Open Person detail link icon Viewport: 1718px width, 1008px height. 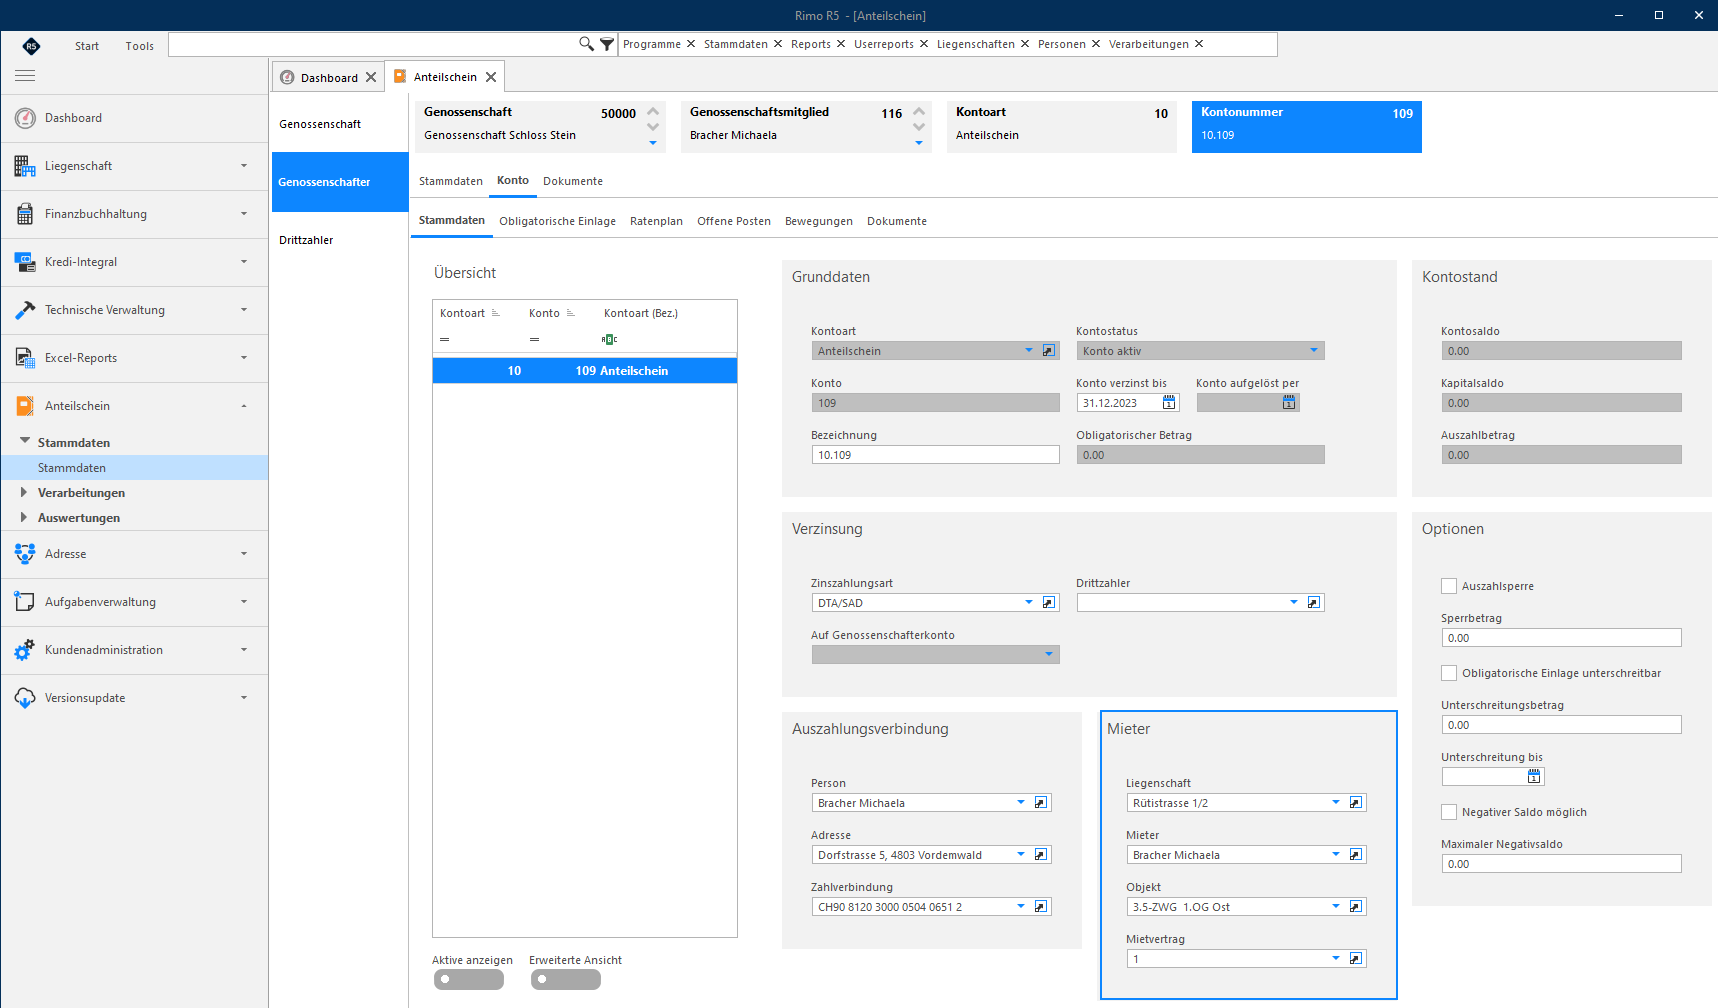1041,803
